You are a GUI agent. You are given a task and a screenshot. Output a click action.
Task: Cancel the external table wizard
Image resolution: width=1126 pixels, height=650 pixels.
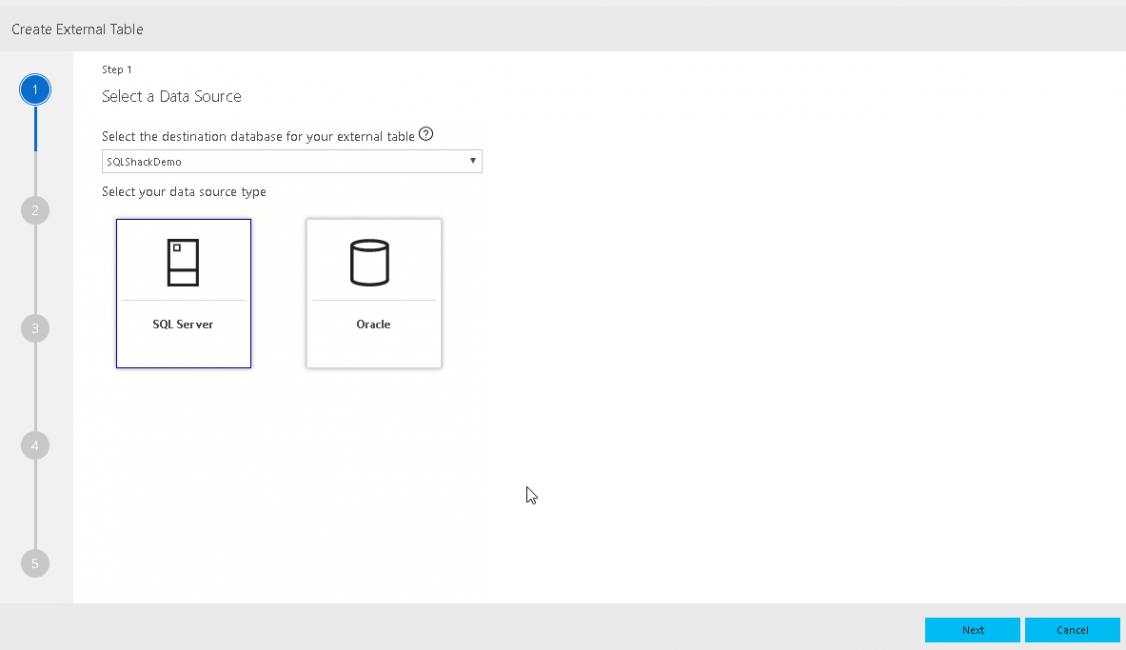[1072, 630]
